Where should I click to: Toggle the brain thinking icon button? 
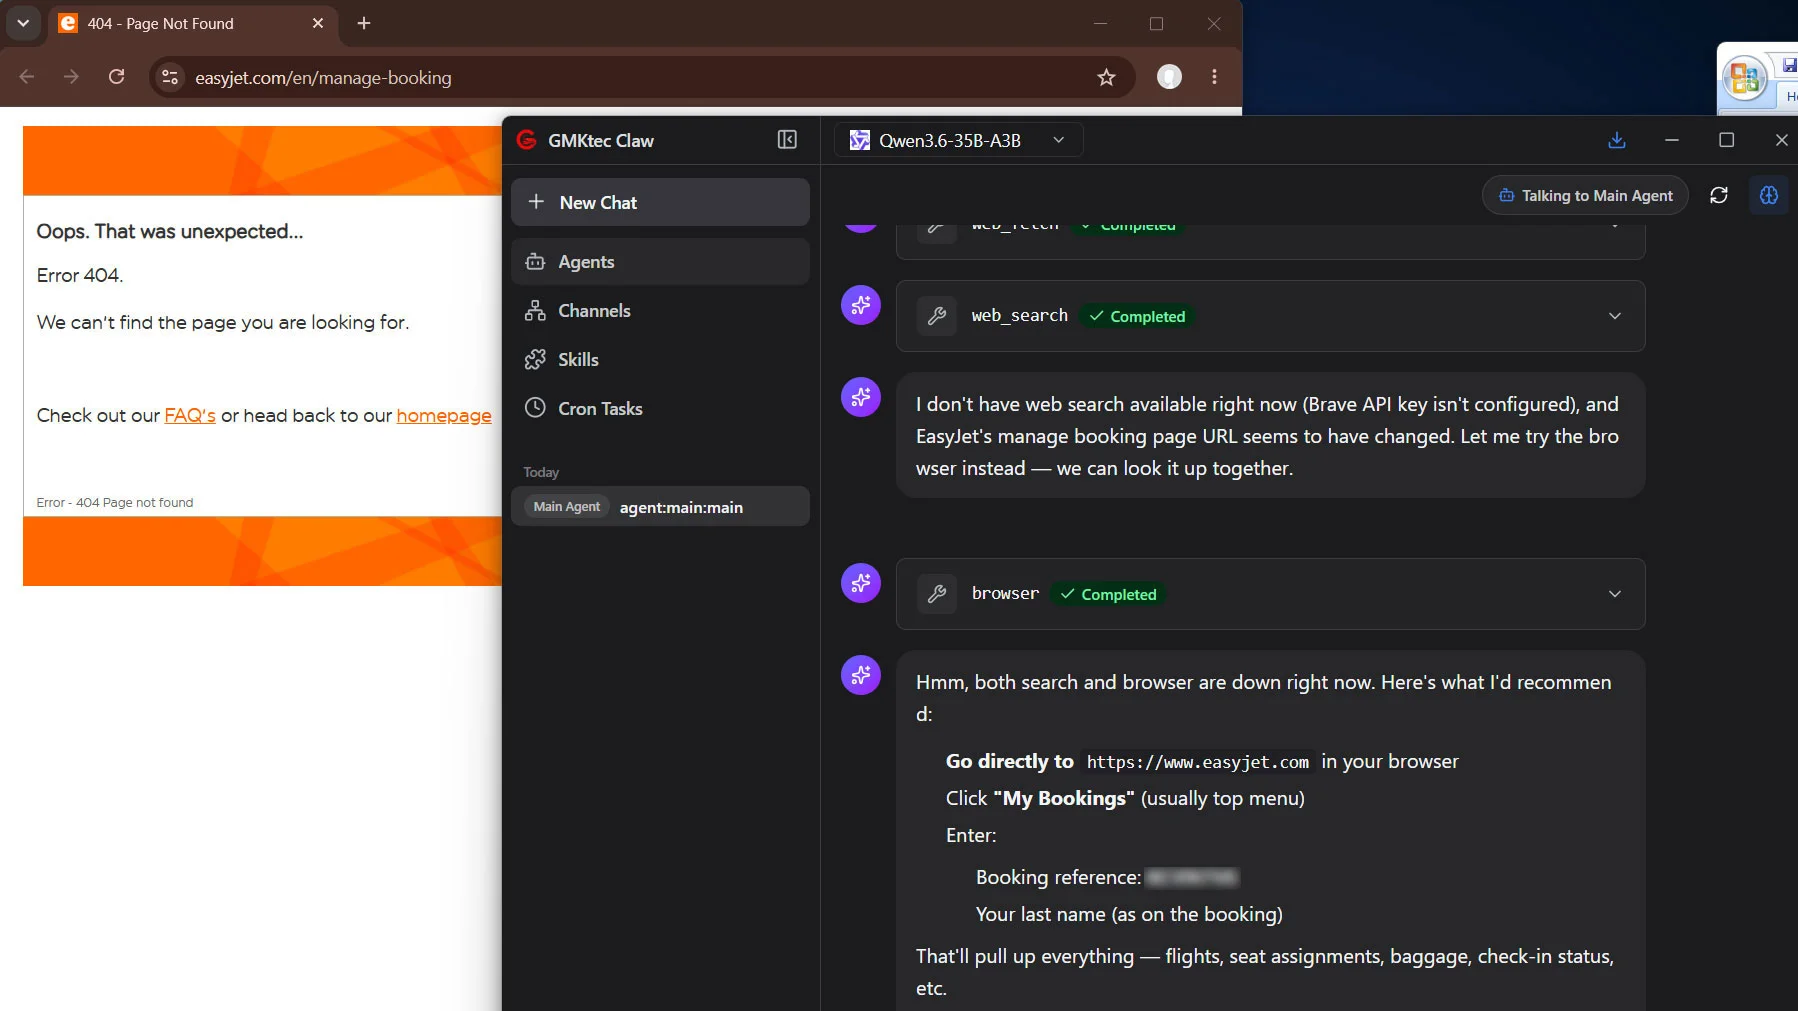1769,195
